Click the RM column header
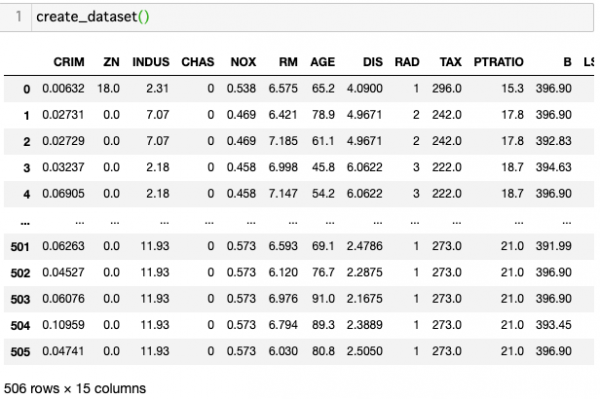600x399 pixels. click(x=288, y=62)
